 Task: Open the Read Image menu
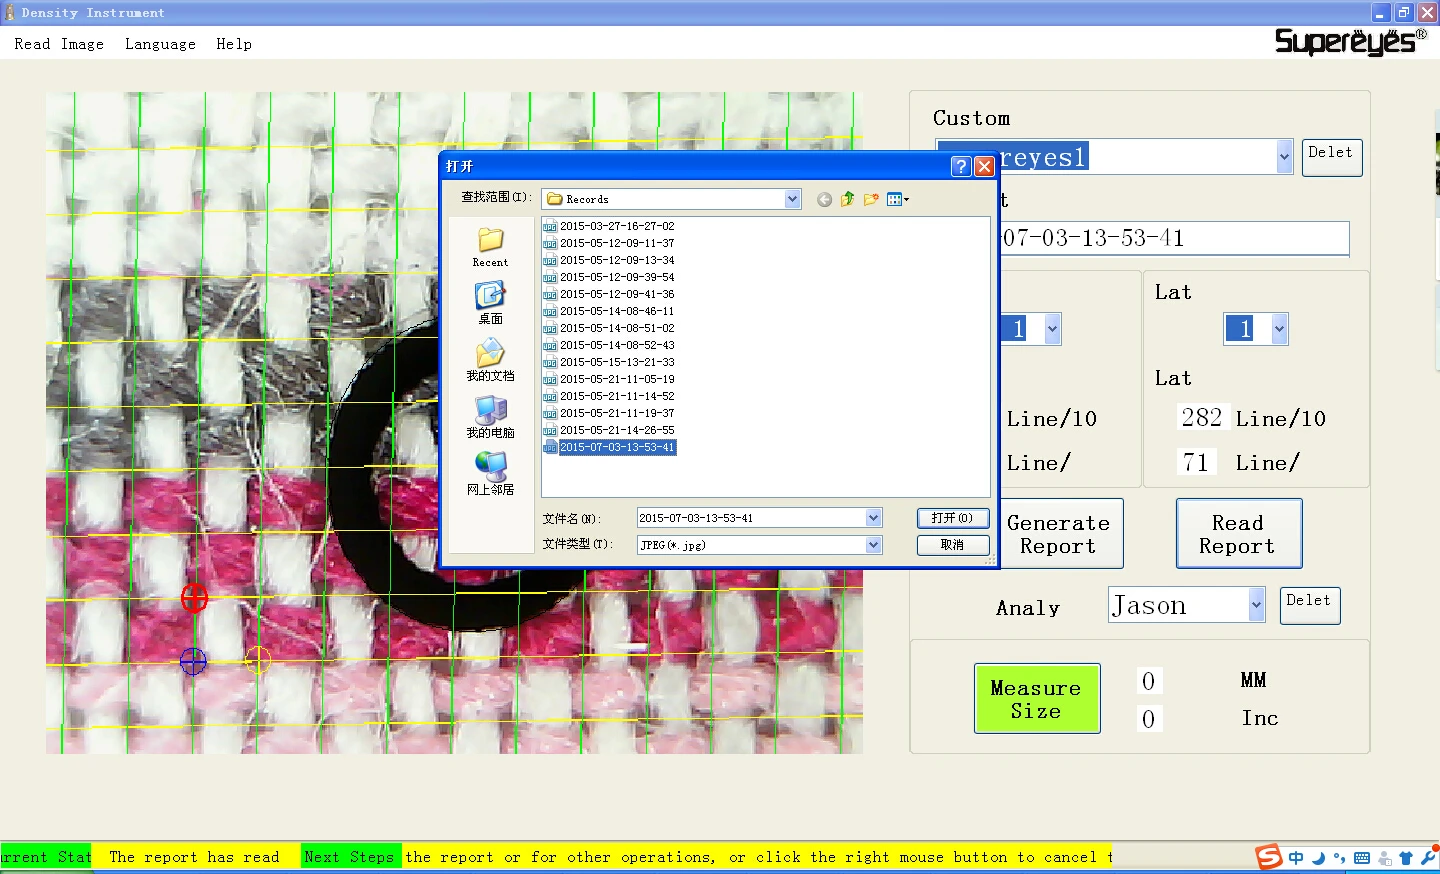(59, 44)
